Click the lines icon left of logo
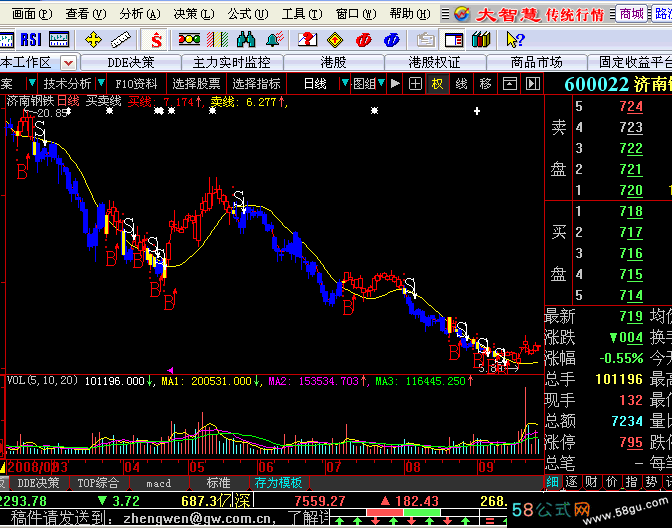Image resolution: width=672 pixels, height=528 pixels. click(x=445, y=14)
